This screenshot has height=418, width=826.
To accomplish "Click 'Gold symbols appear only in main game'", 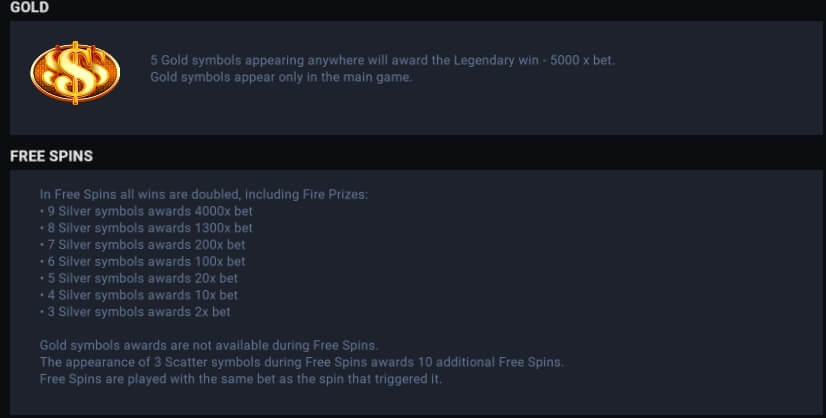I will pyautogui.click(x=281, y=77).
